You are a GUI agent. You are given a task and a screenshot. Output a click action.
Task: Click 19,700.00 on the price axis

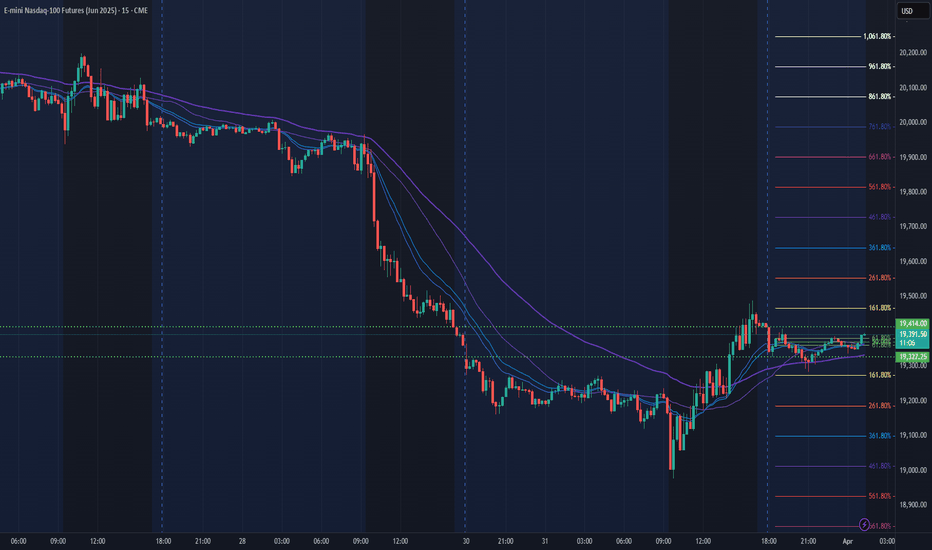913,227
